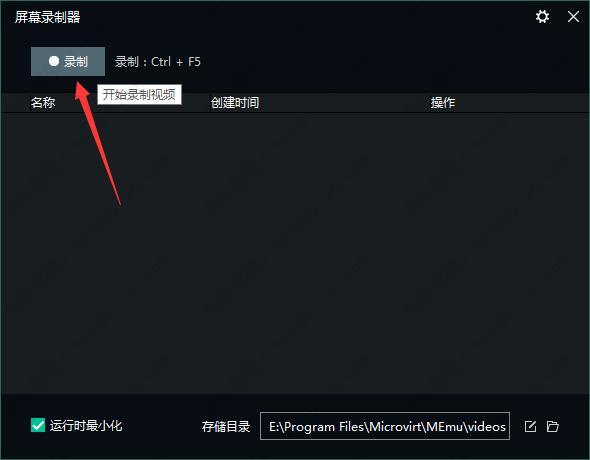Image resolution: width=590 pixels, height=460 pixels.
Task: Click the empty recordings list area
Action: tap(295, 253)
